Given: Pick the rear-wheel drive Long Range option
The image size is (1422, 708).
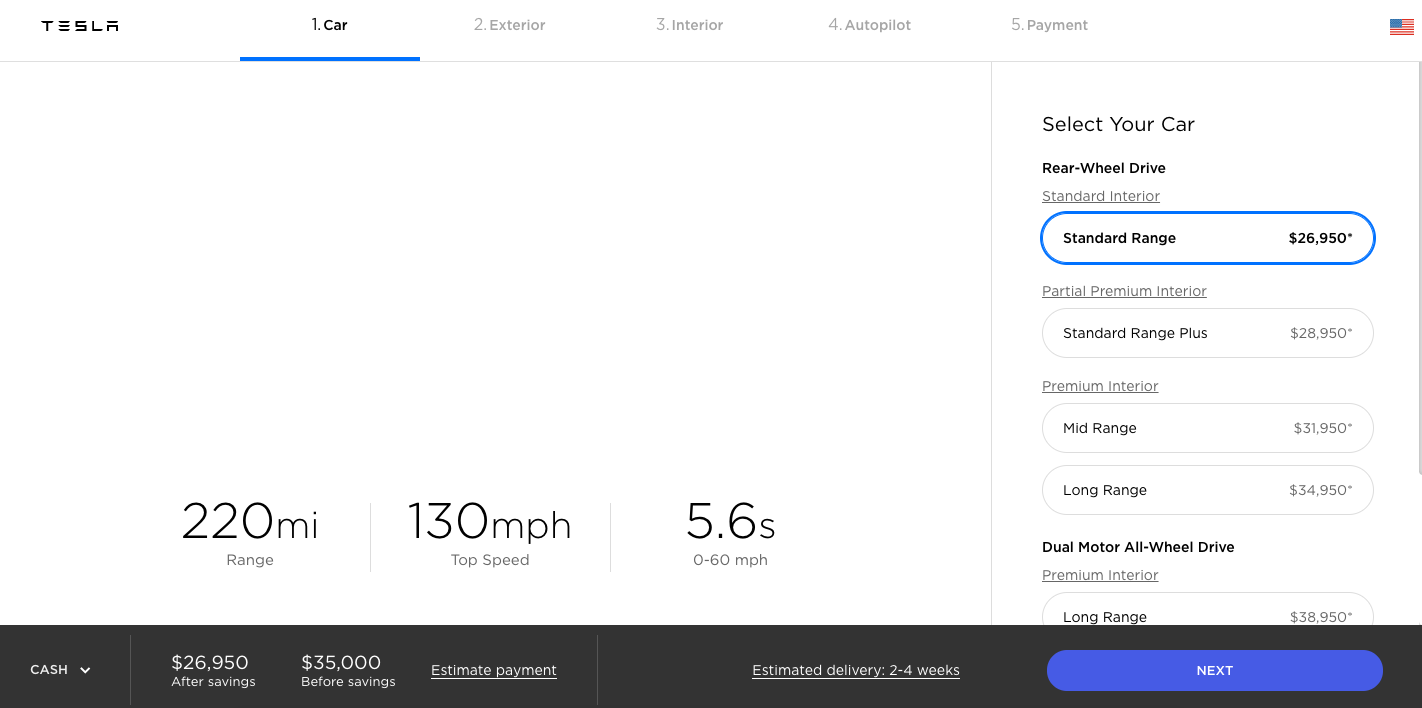Looking at the screenshot, I should pos(1208,490).
